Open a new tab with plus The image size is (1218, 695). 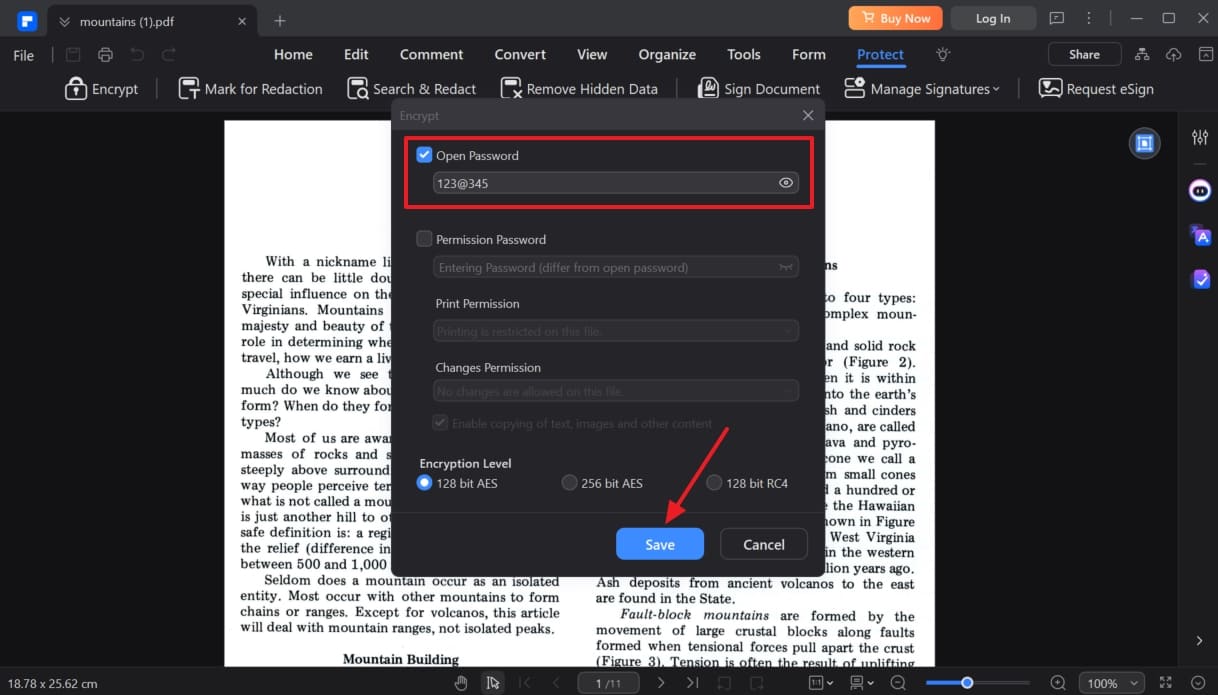(x=280, y=20)
